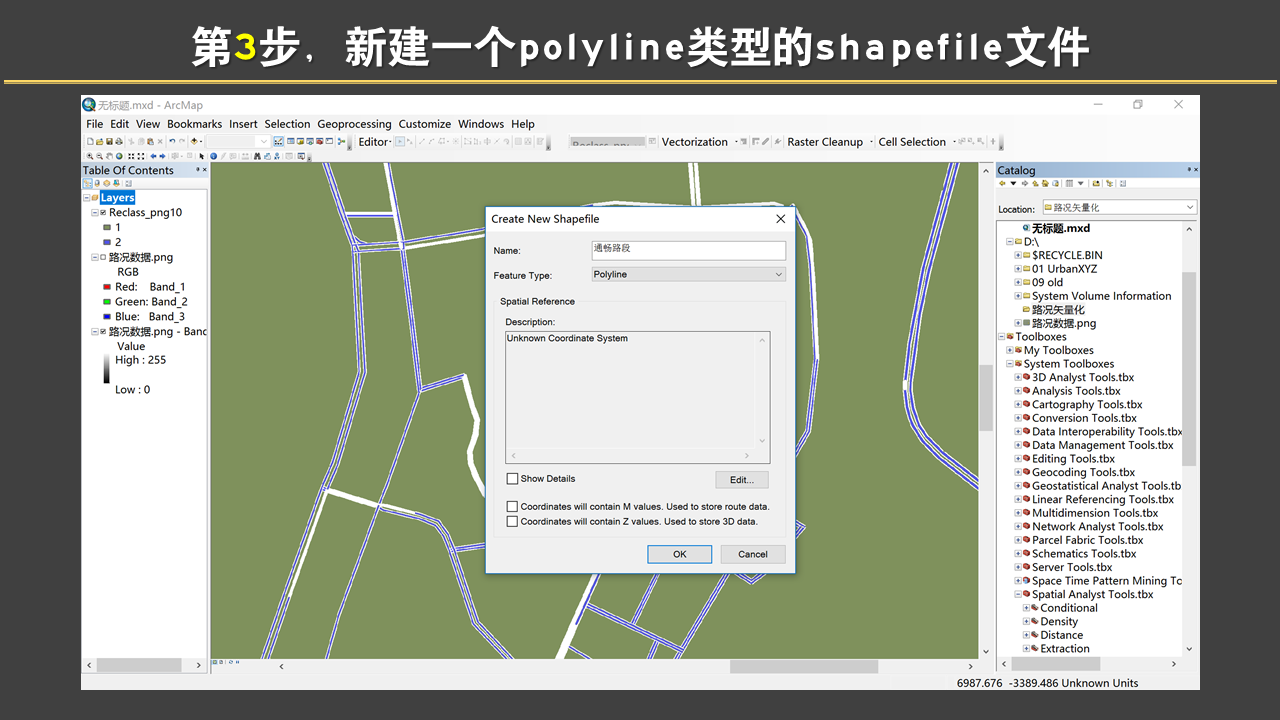
Task: Enable coordinates will contain Z values
Action: tap(513, 521)
